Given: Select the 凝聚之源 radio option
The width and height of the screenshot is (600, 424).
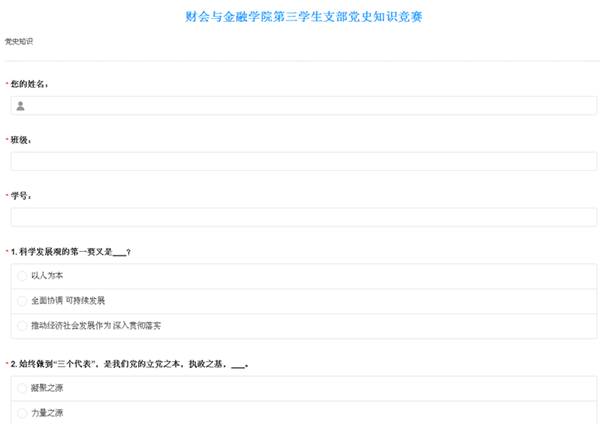Looking at the screenshot, I should click(23, 387).
